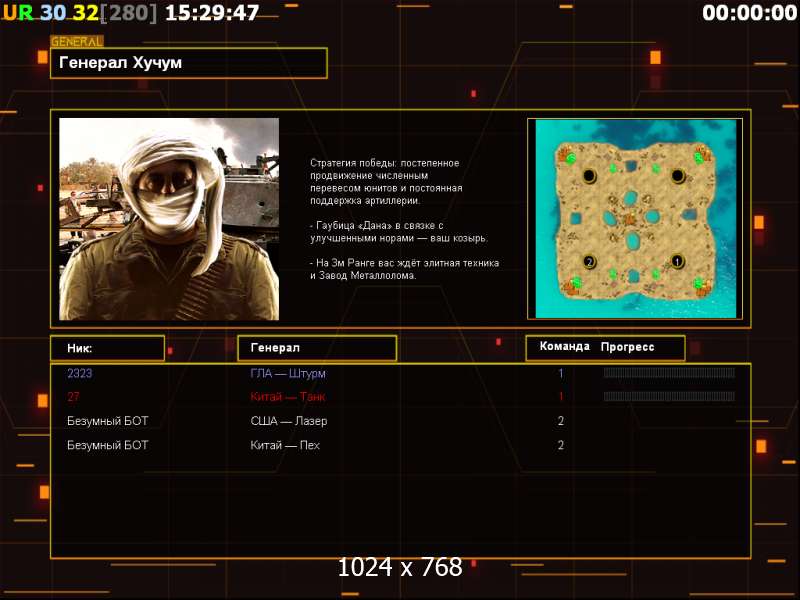Image resolution: width=800 pixels, height=600 pixels.
Task: Select 'Безумный БОТ' in the Китай — Пех row
Action: tap(108, 445)
